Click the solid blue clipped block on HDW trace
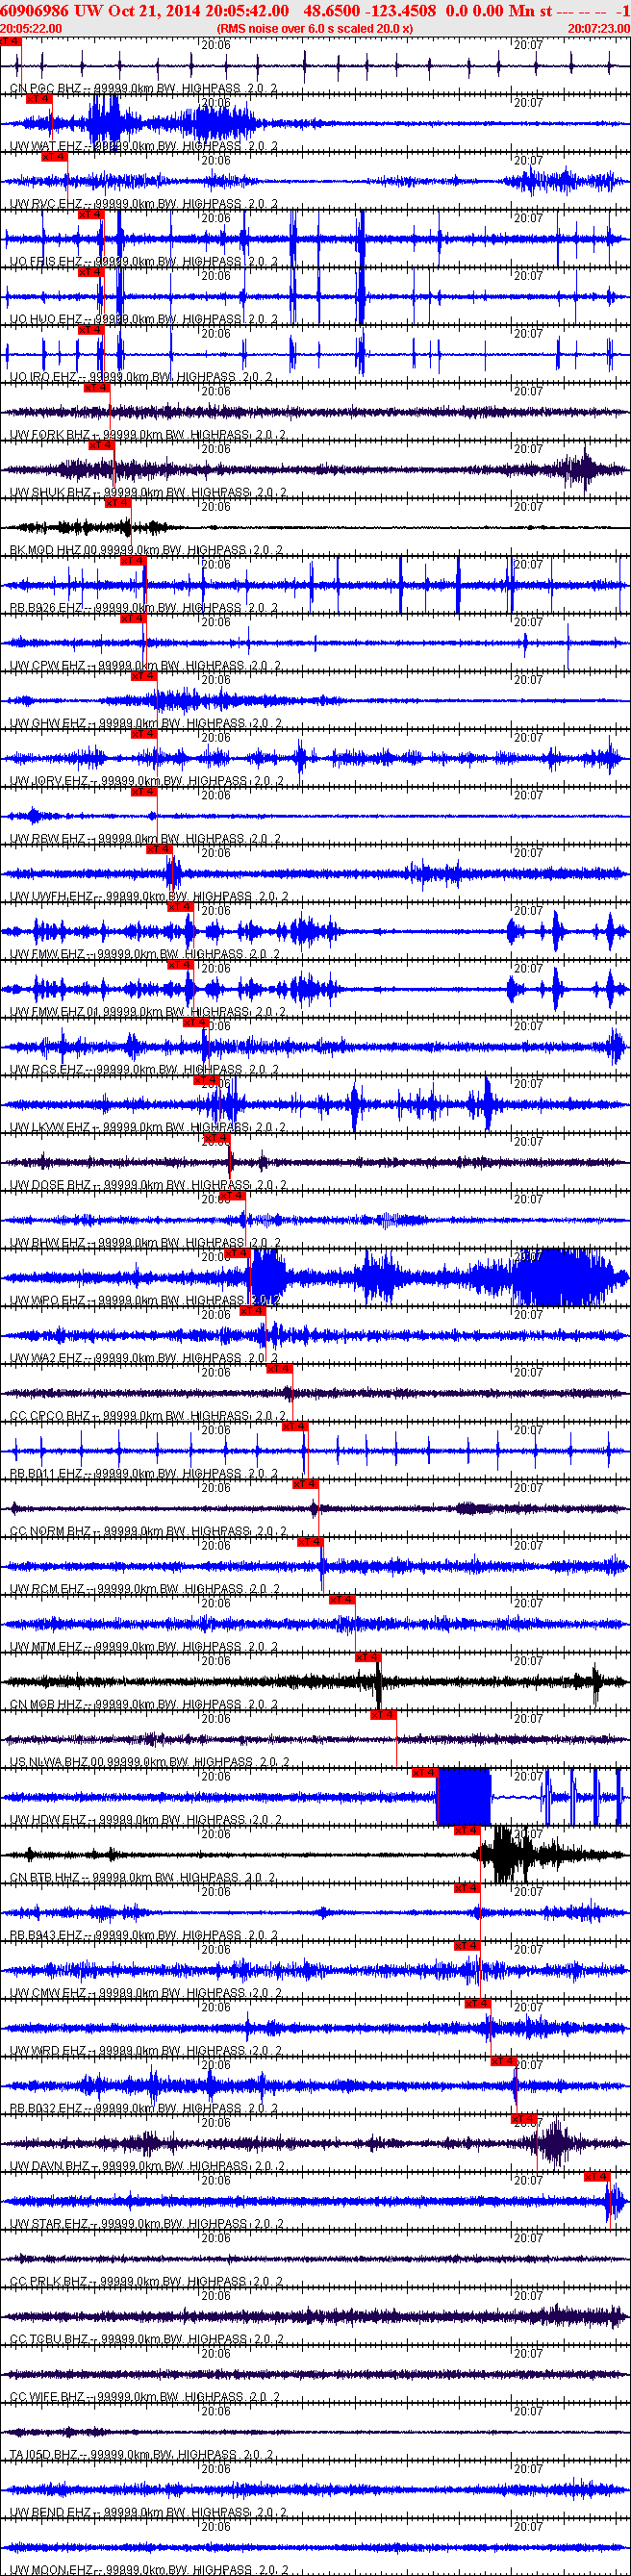The image size is (631, 2576). [x=464, y=1796]
